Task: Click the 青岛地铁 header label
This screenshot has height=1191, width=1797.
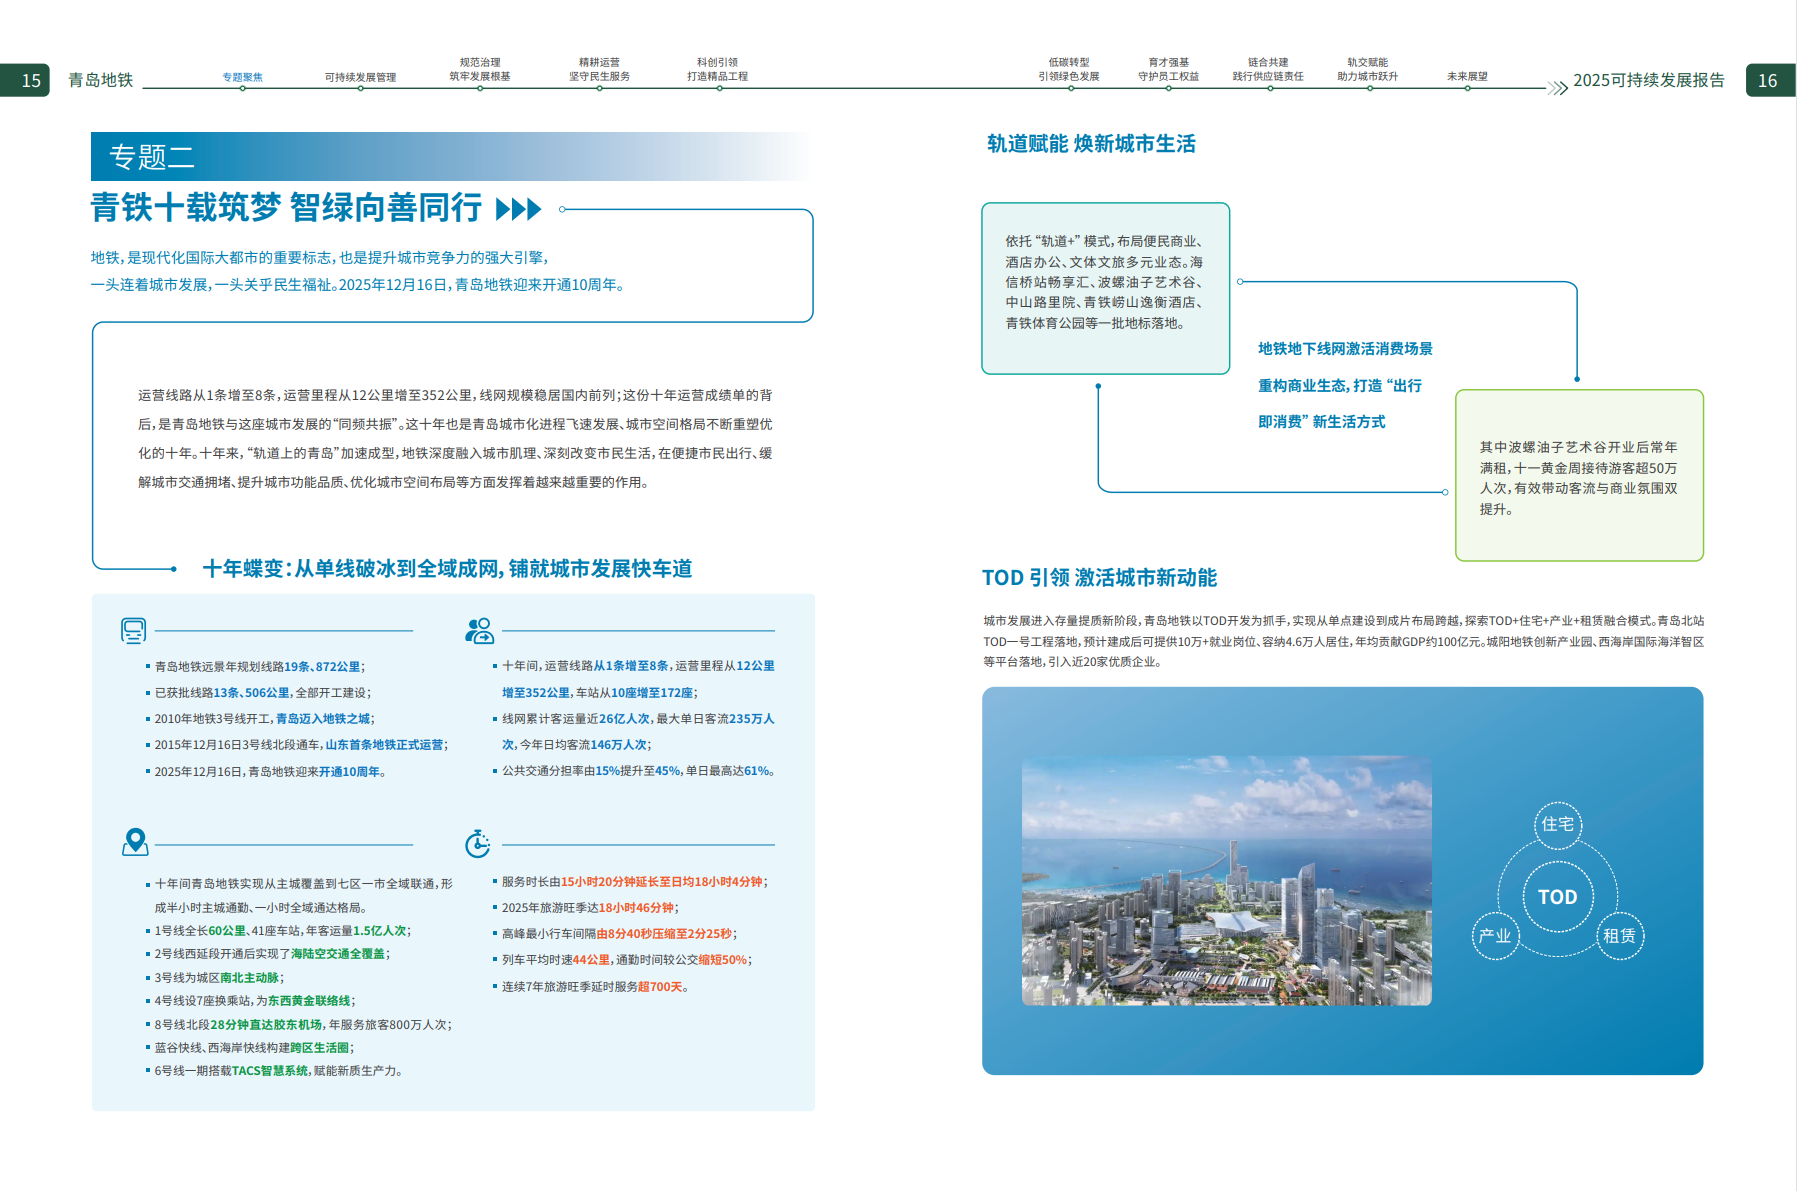Action: point(100,80)
